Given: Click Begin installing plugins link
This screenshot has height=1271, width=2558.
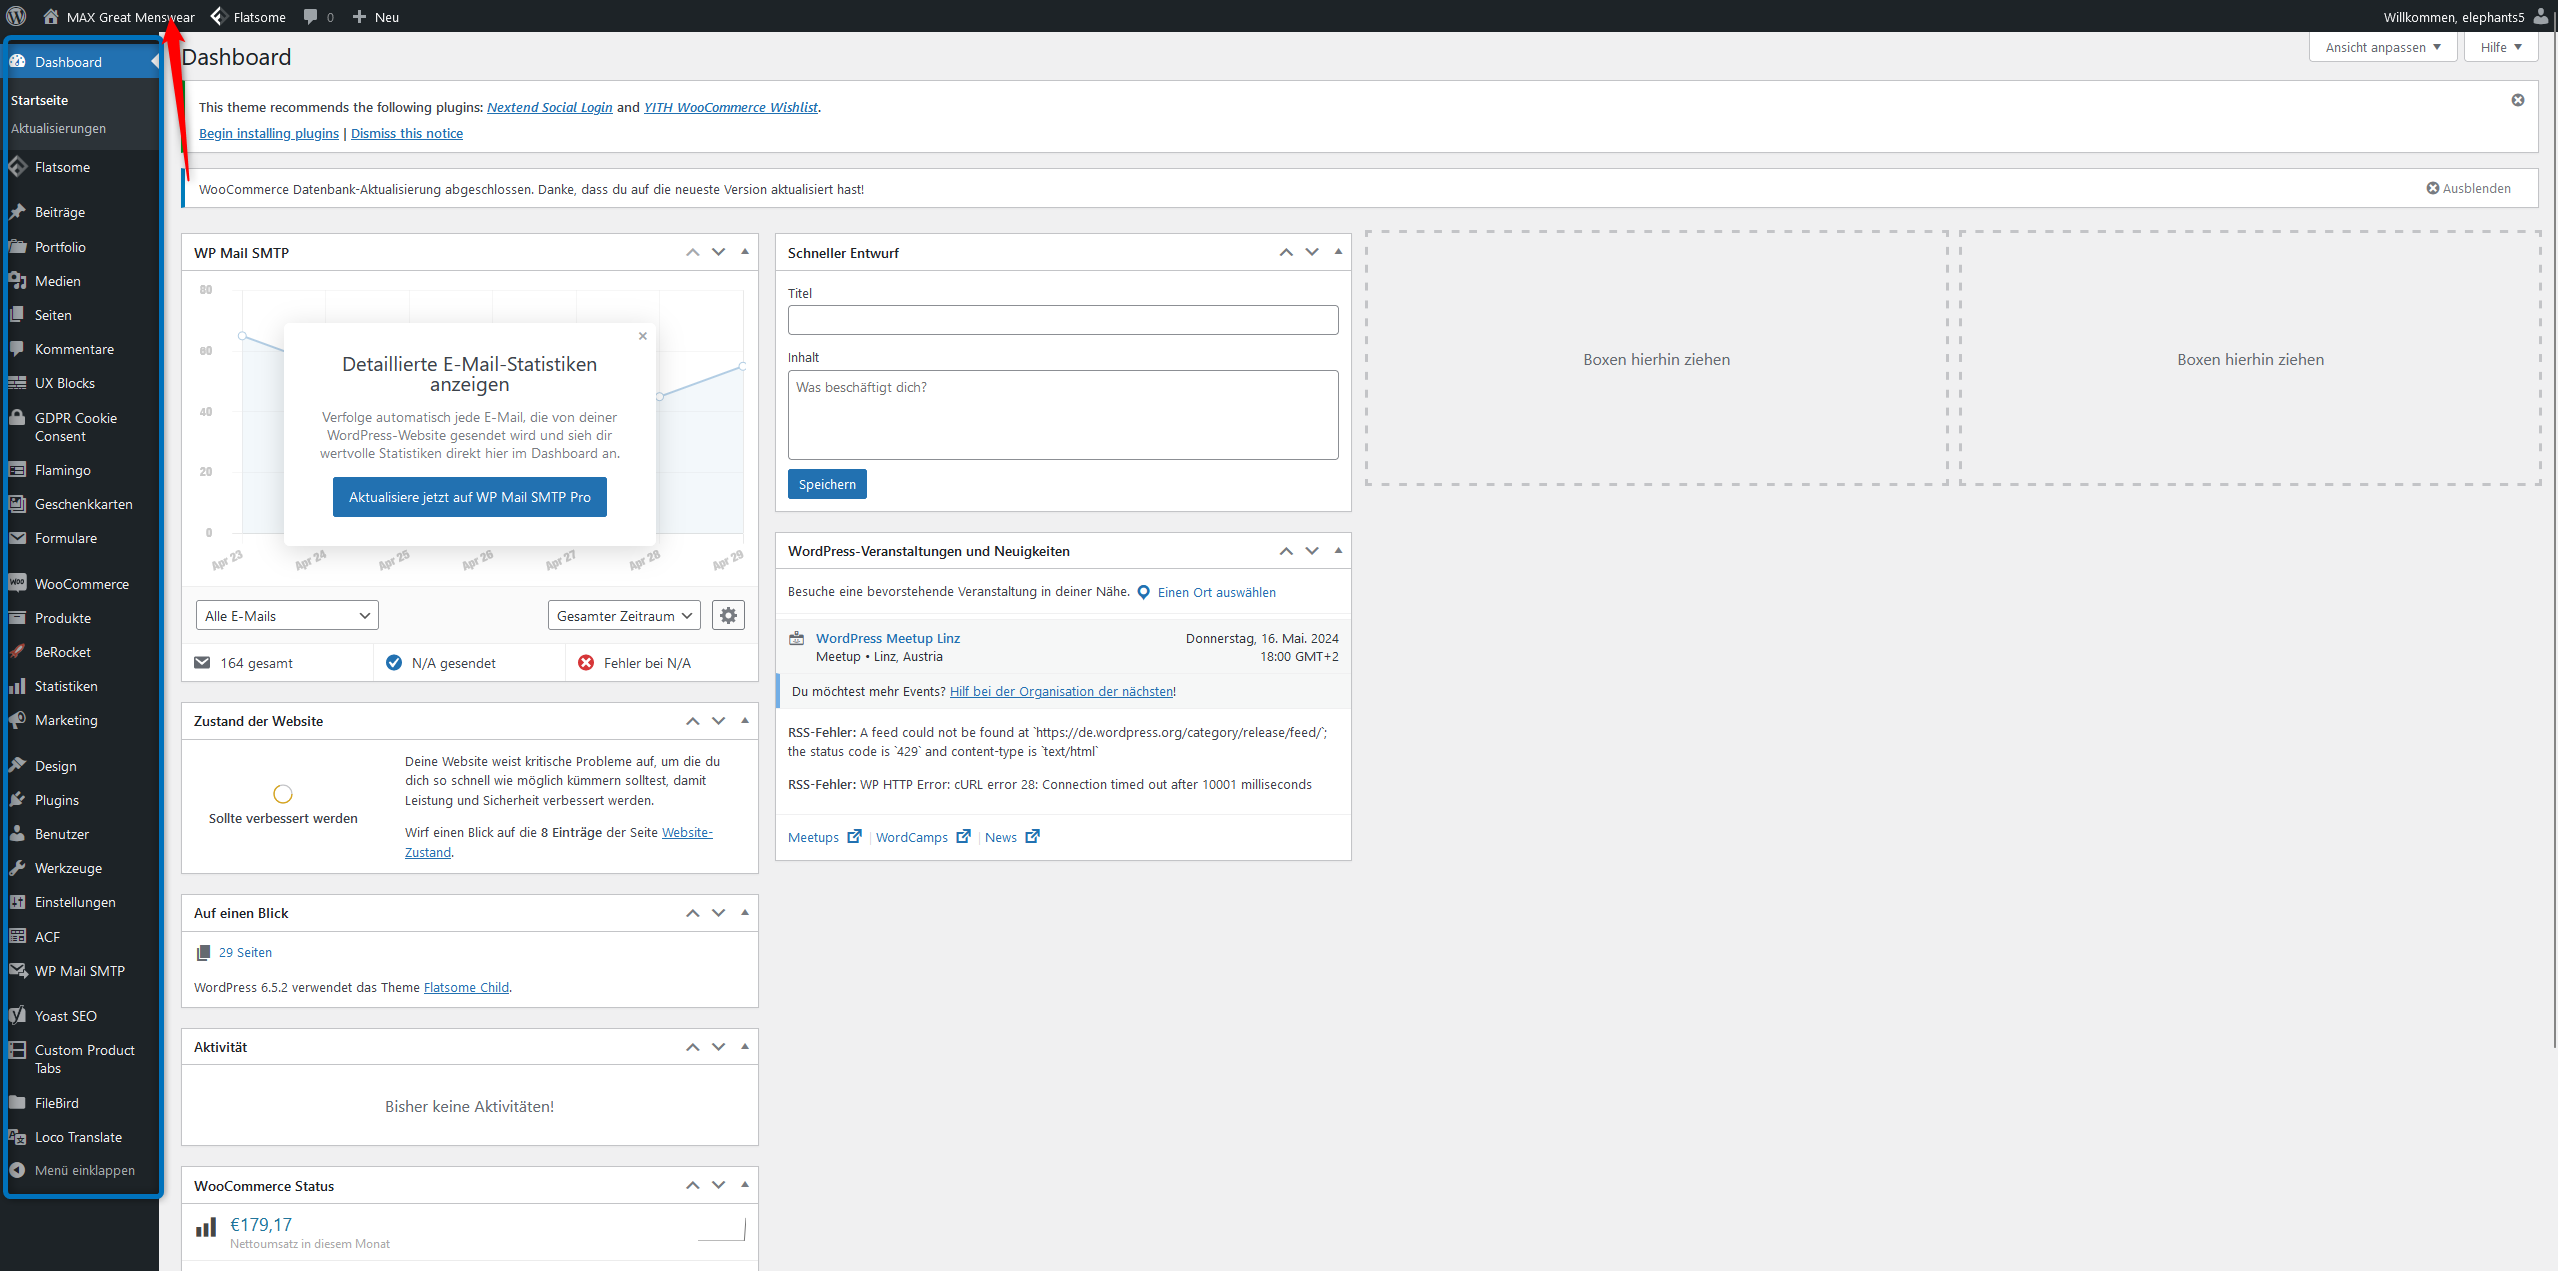Looking at the screenshot, I should 269,133.
